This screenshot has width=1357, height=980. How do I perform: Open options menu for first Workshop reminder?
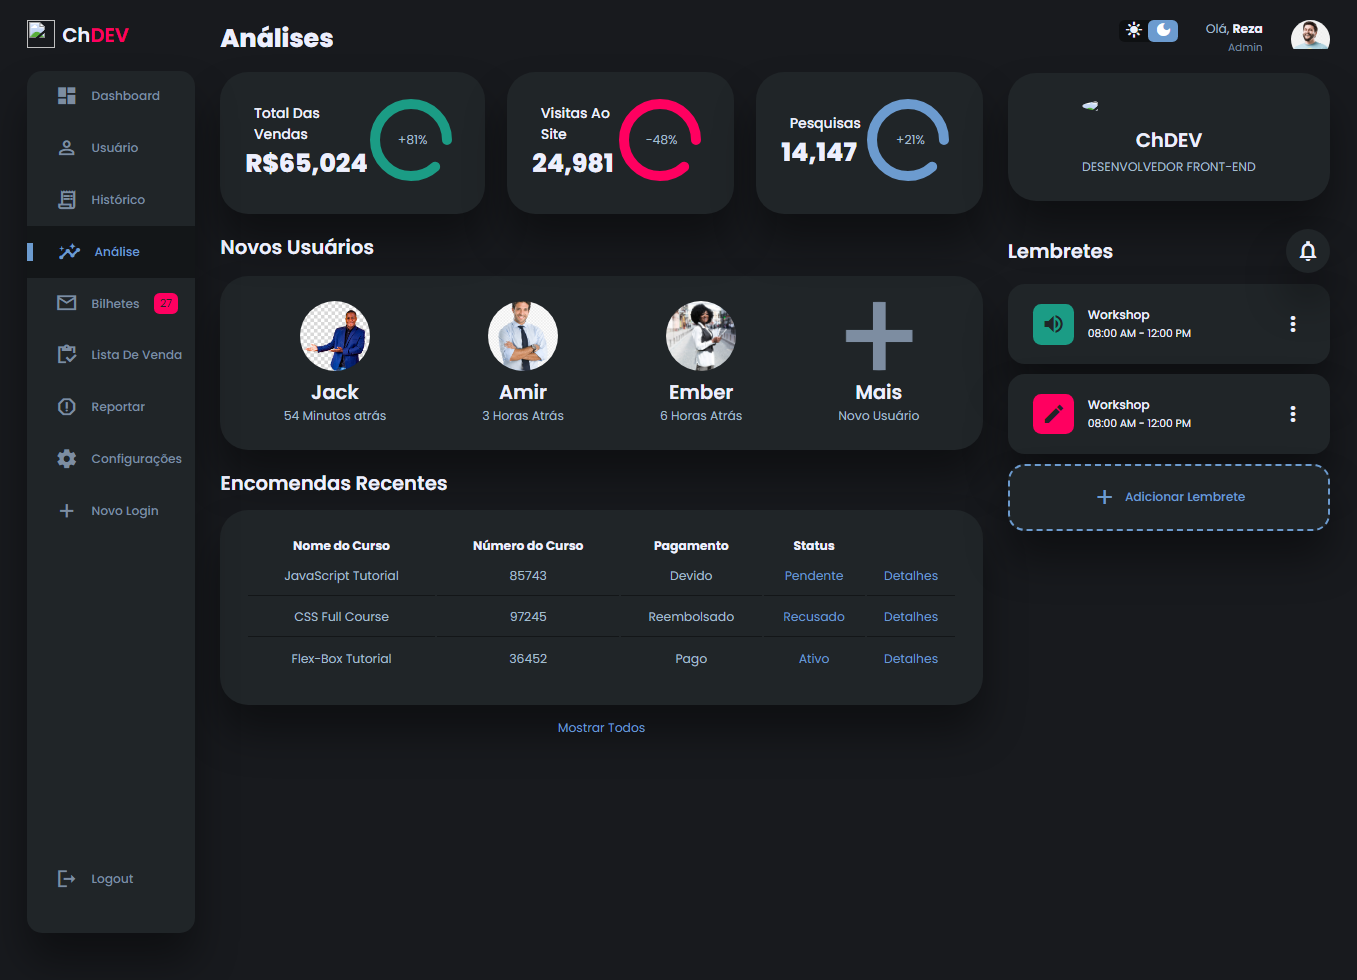click(x=1292, y=324)
